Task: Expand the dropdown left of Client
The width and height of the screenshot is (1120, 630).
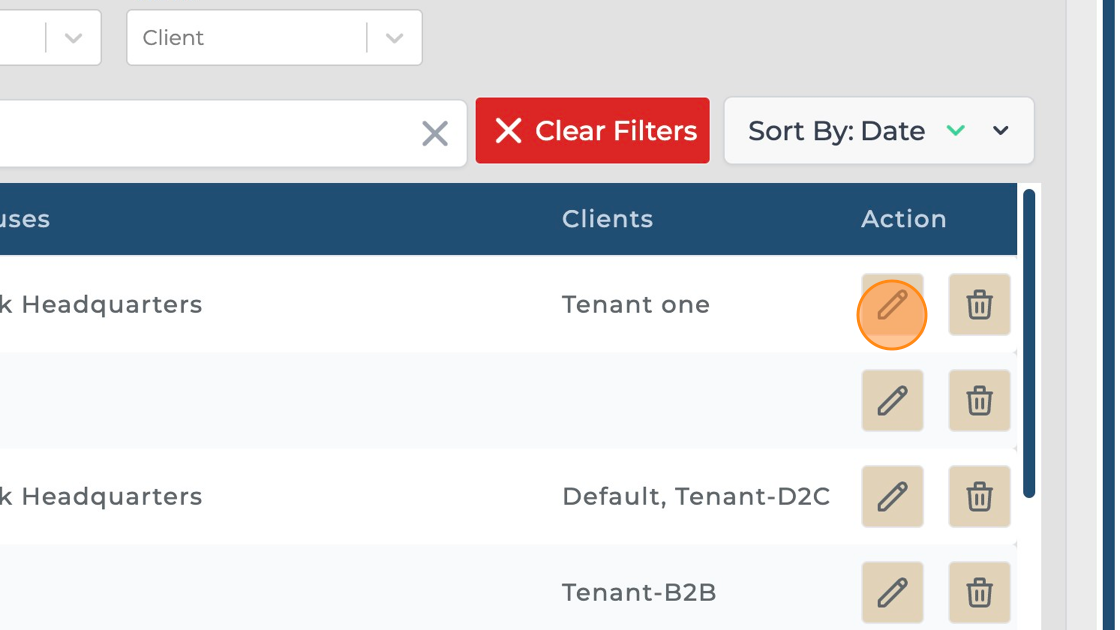Action: click(x=73, y=38)
